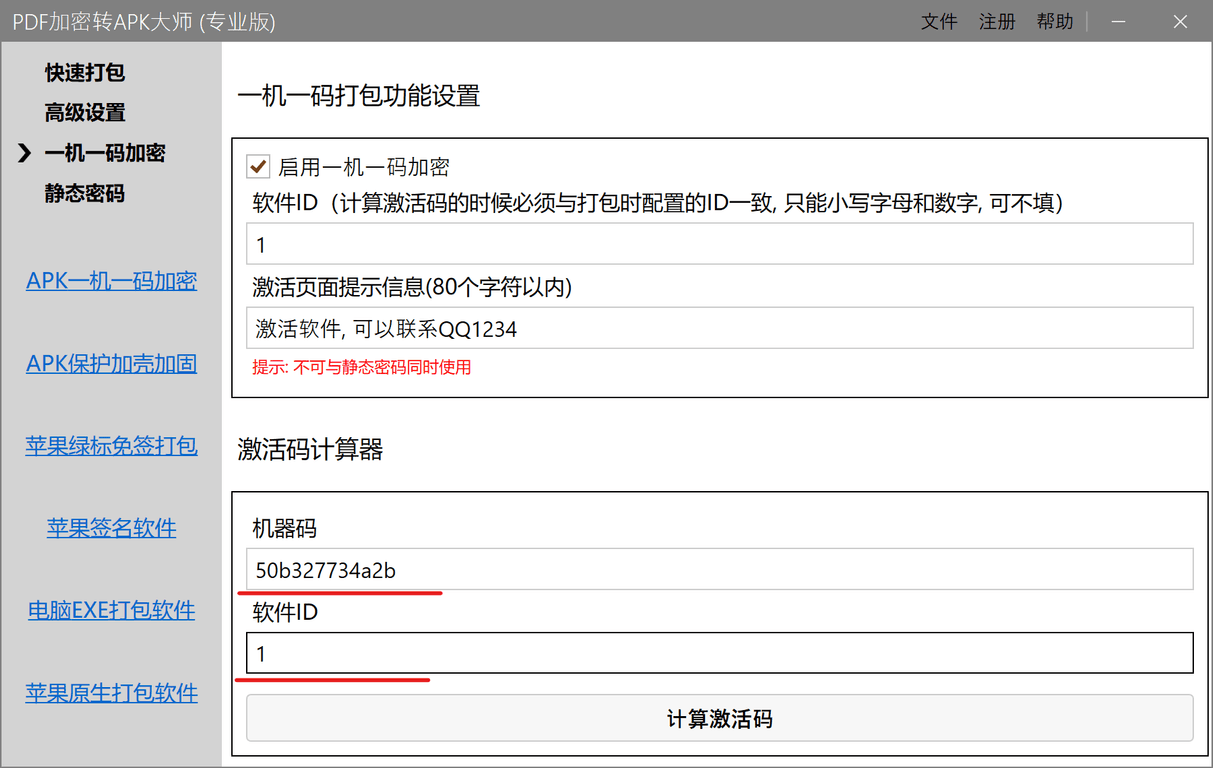1213x768 pixels.
Task: Click the top 软件ID input showing 1
Action: [719, 243]
